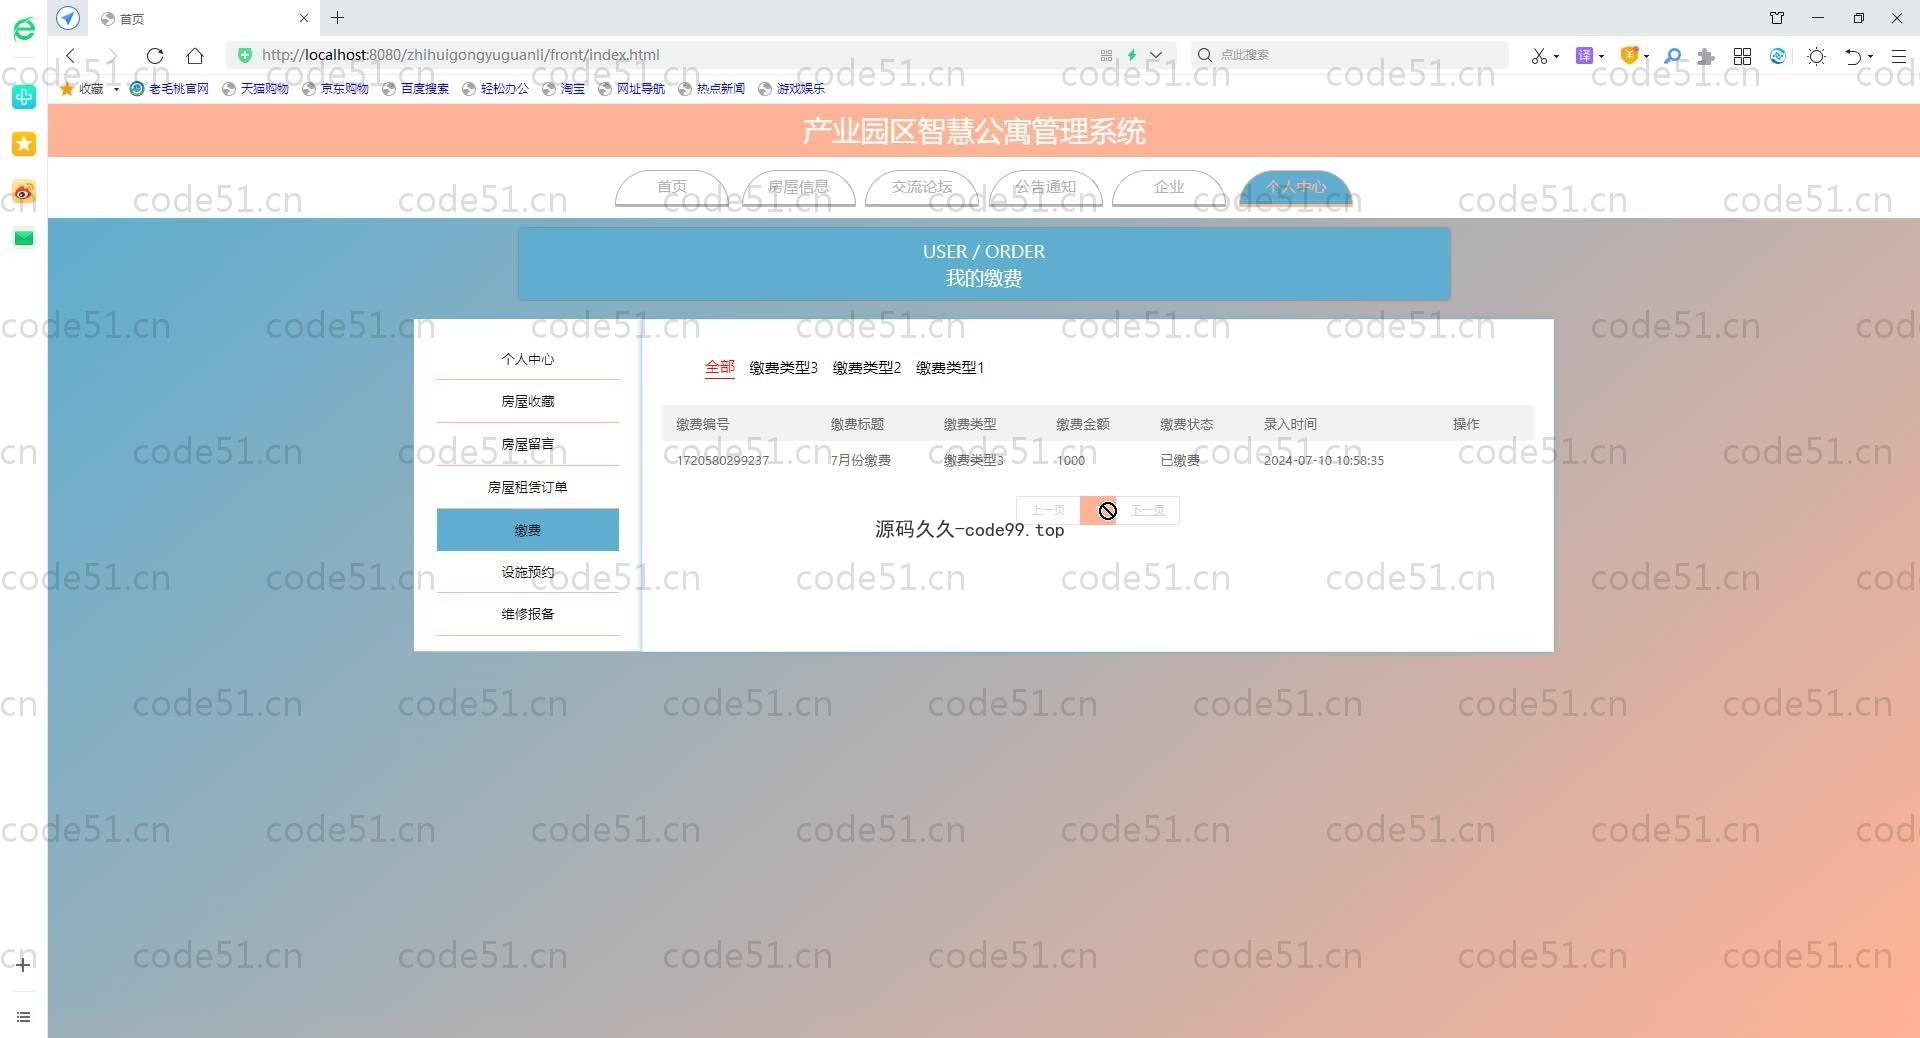1920x1038 pixels.
Task: Click the blue circular sync icon
Action: (1778, 56)
